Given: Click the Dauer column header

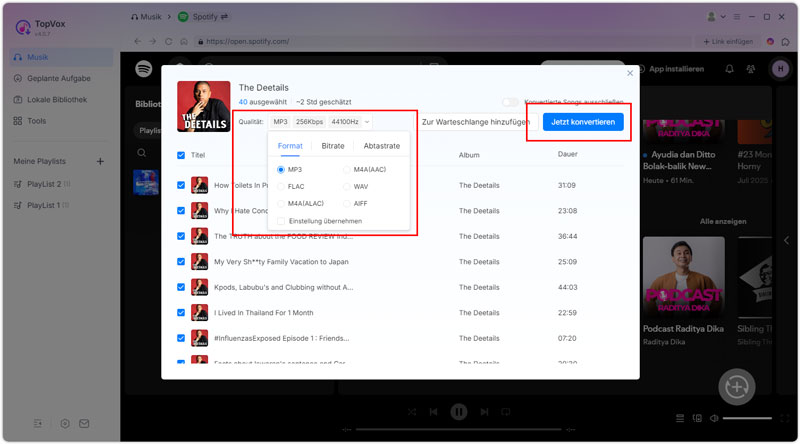Looking at the screenshot, I should (567, 154).
